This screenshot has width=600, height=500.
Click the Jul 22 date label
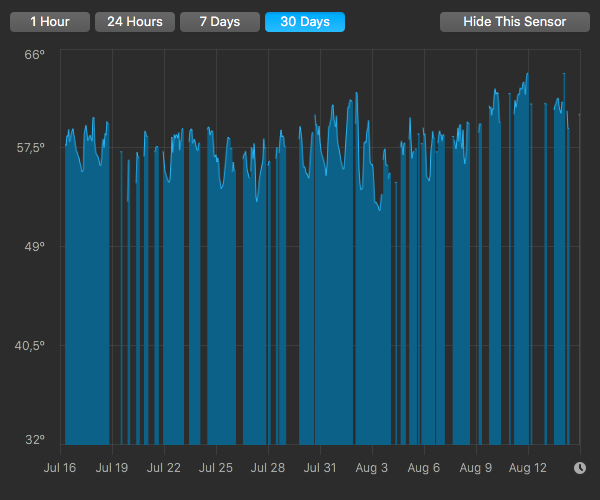point(164,467)
